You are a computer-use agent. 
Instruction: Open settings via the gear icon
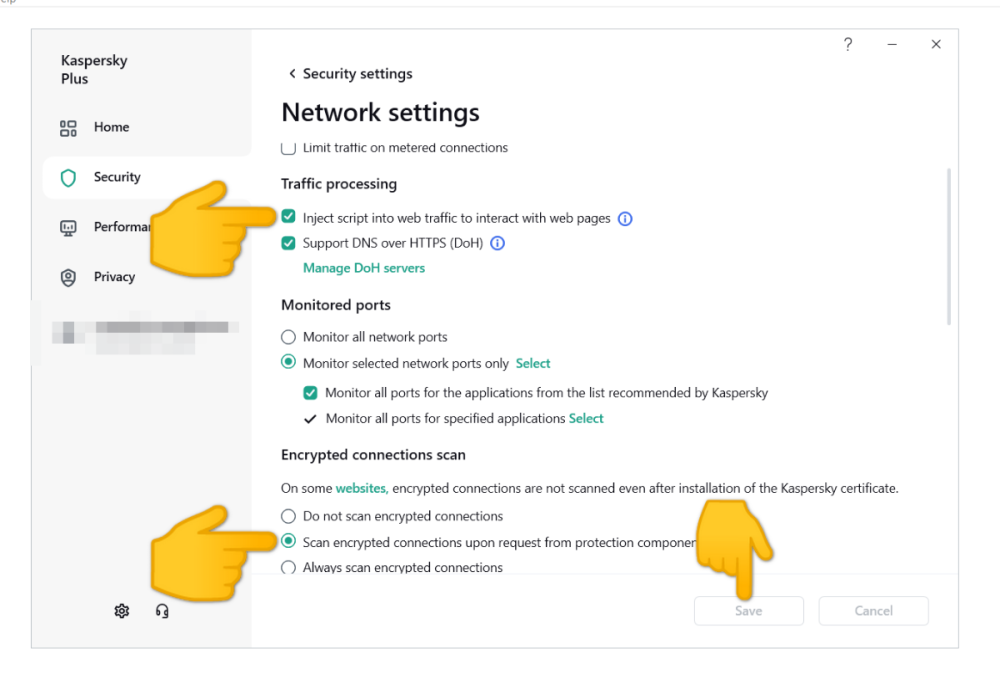[122, 611]
